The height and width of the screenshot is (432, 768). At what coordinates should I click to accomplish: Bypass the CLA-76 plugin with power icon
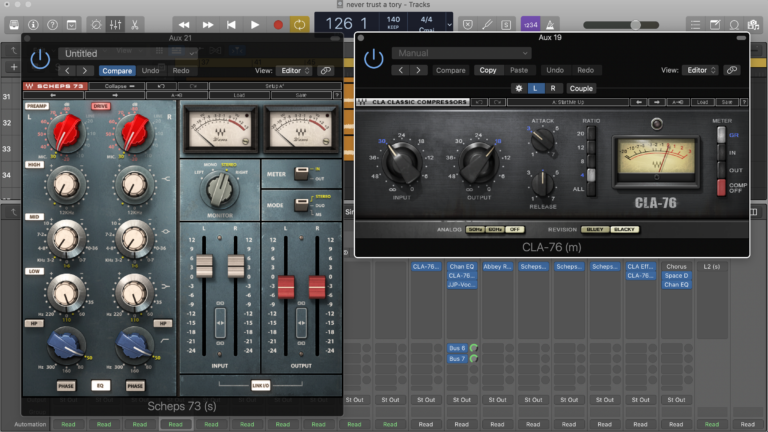pos(374,60)
